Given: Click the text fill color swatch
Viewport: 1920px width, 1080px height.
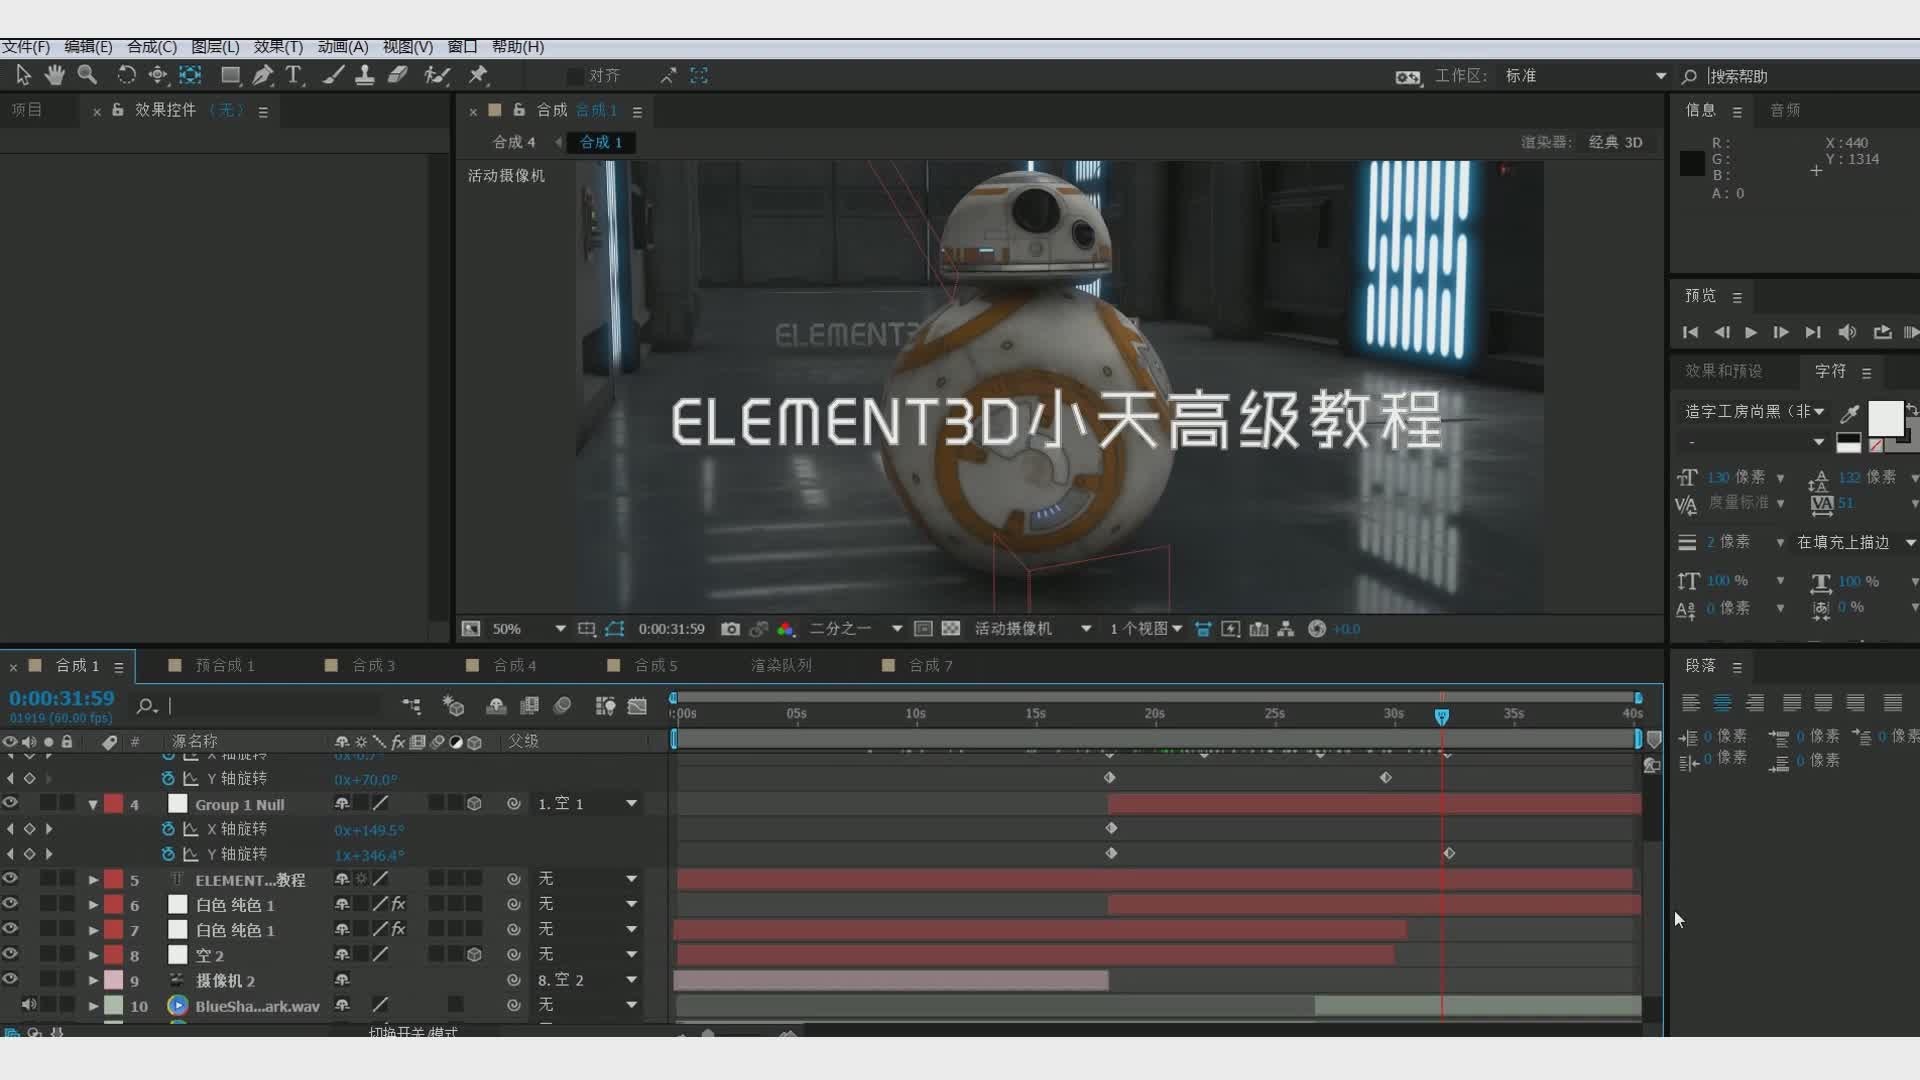Looking at the screenshot, I should (1885, 417).
